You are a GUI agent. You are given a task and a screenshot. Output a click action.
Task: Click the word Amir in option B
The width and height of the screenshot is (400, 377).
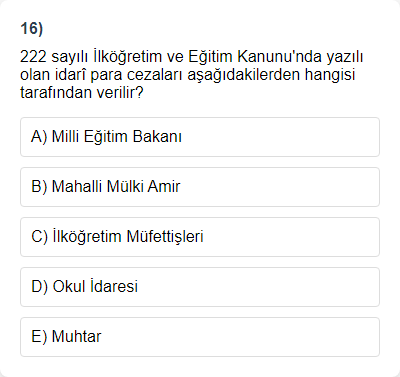(164, 187)
